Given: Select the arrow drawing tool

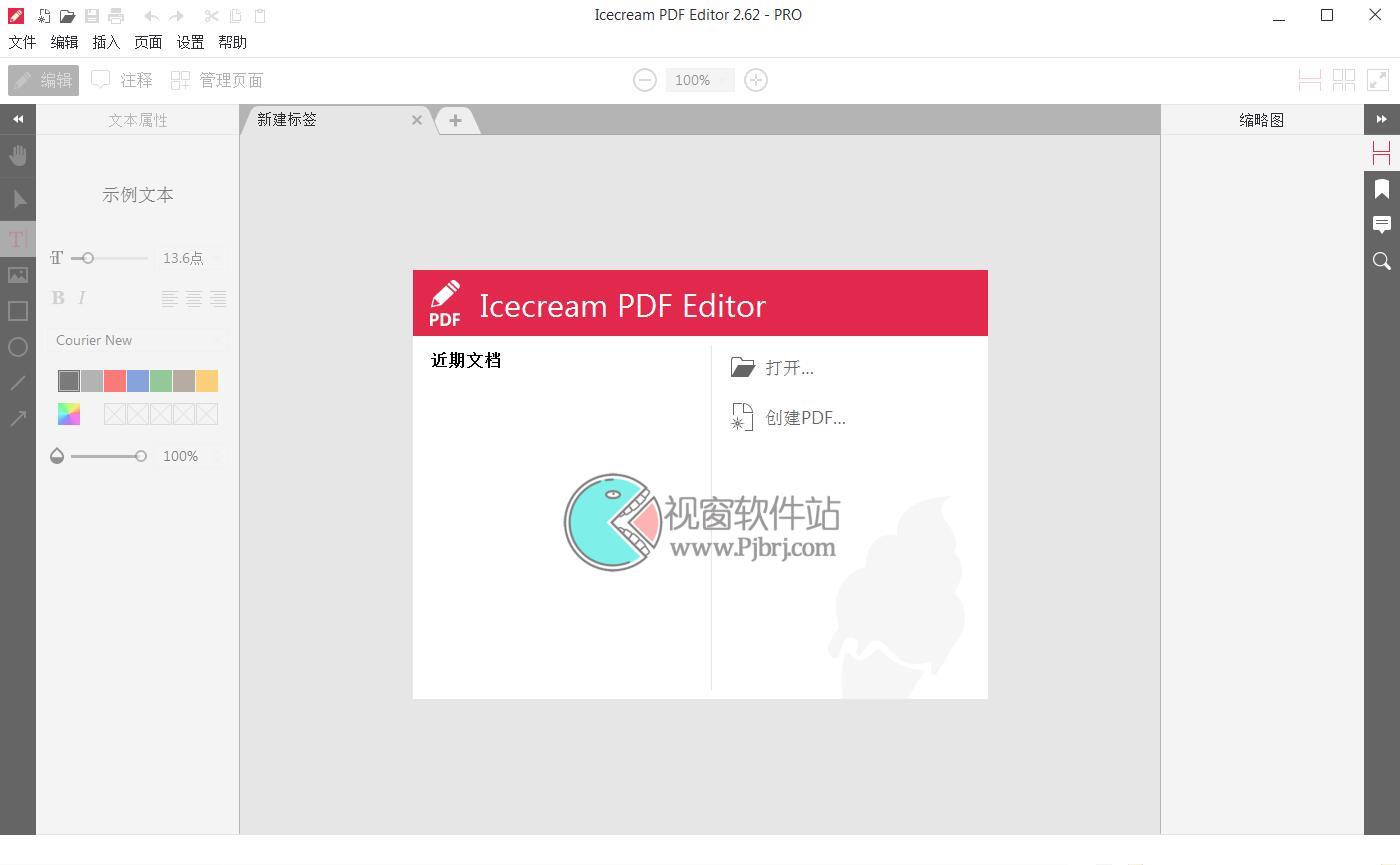Looking at the screenshot, I should click(x=18, y=419).
